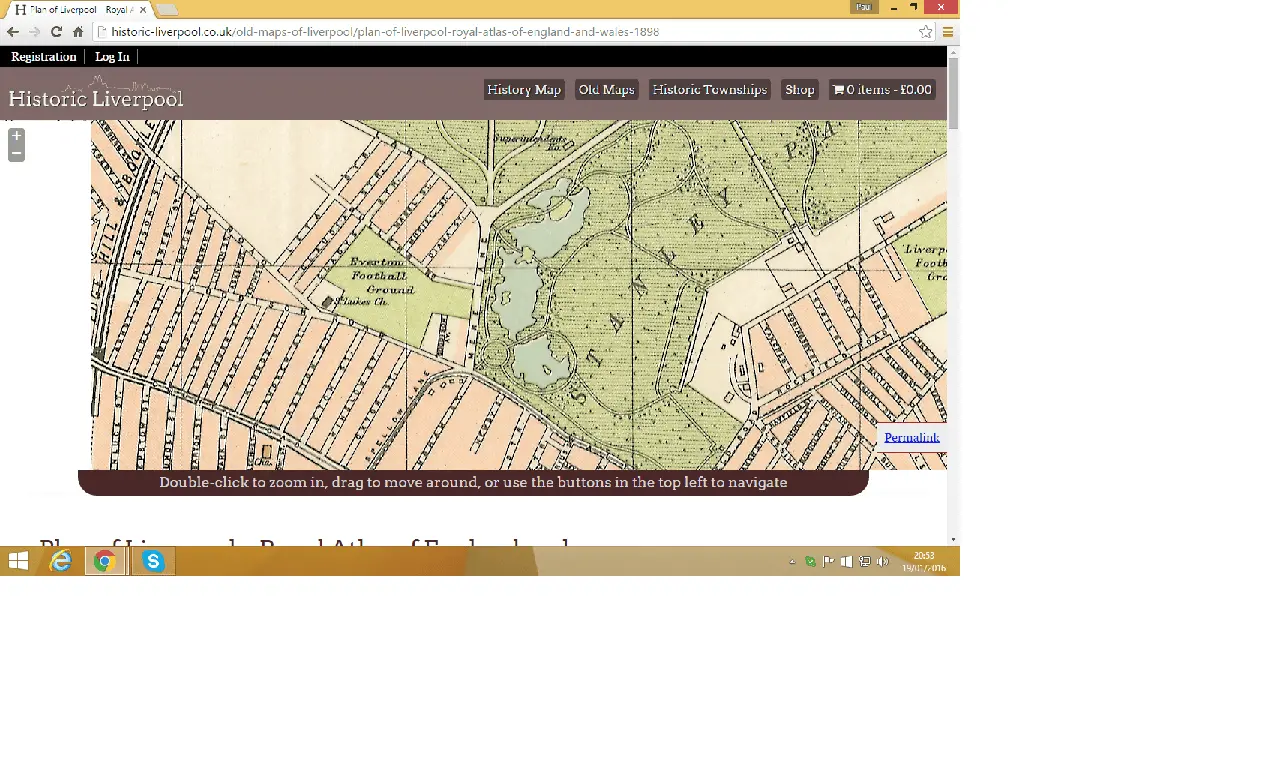Reload the current page
The image size is (1280, 768).
click(56, 32)
